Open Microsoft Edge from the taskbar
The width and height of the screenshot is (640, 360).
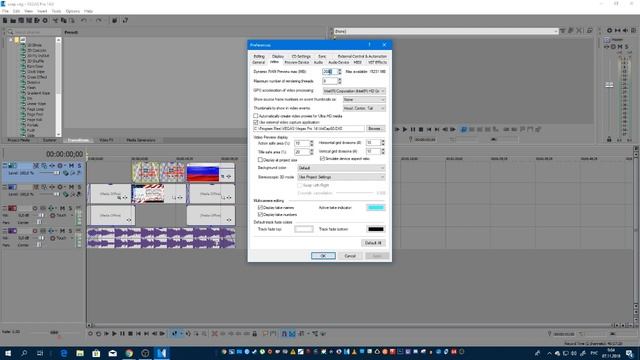tap(64, 353)
